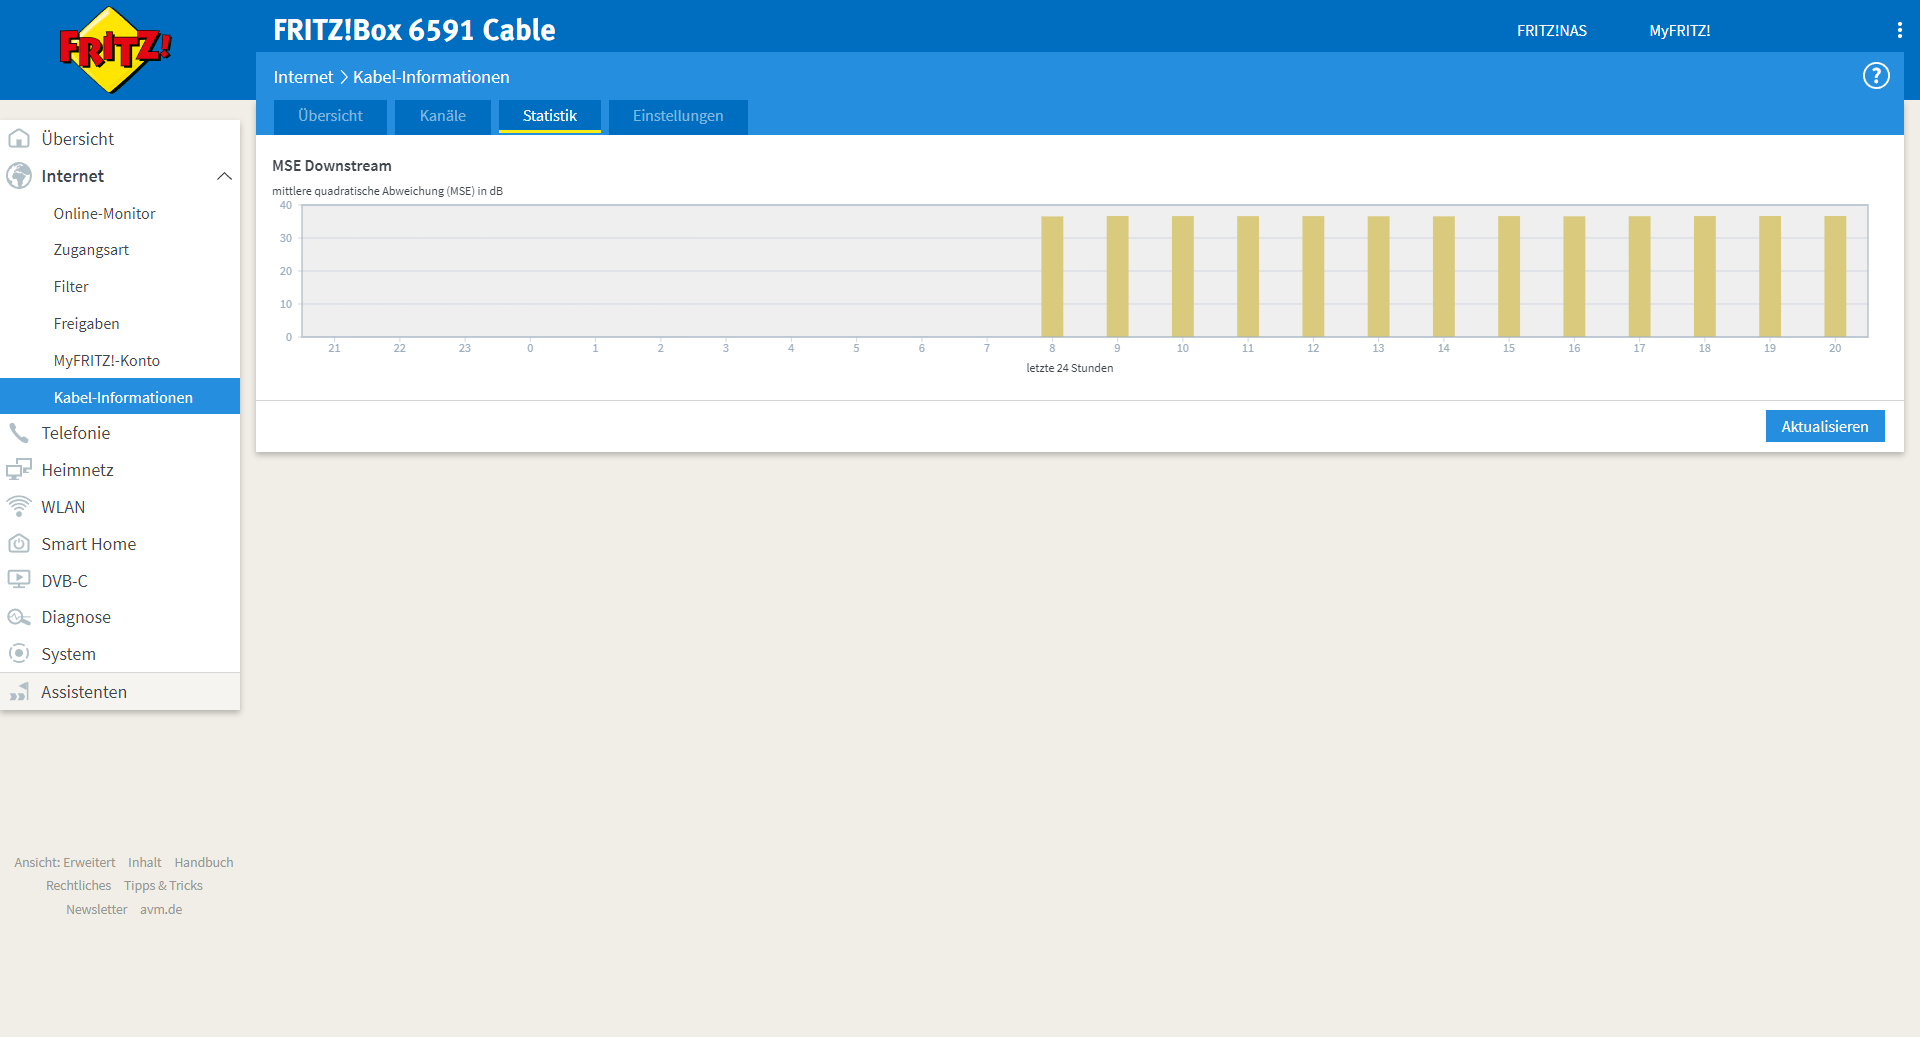
Task: Open Zugangsart menu entry
Action: click(91, 250)
